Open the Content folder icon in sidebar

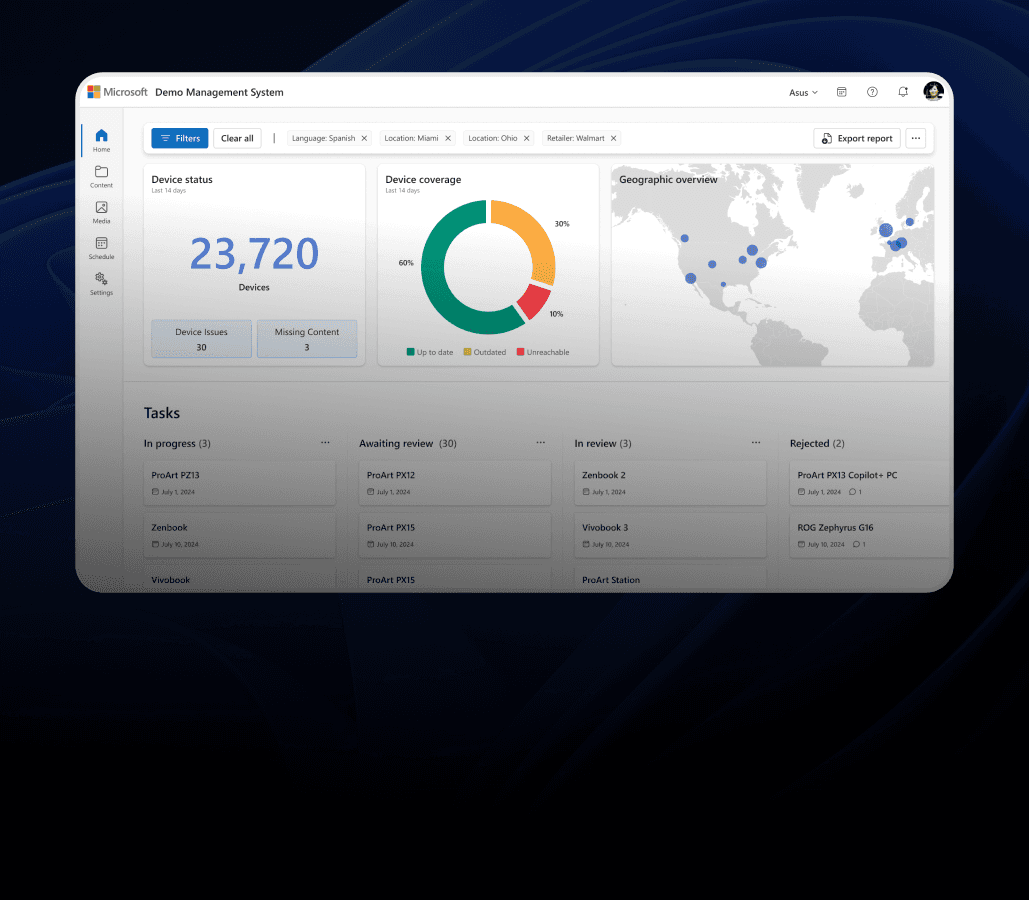(x=101, y=172)
